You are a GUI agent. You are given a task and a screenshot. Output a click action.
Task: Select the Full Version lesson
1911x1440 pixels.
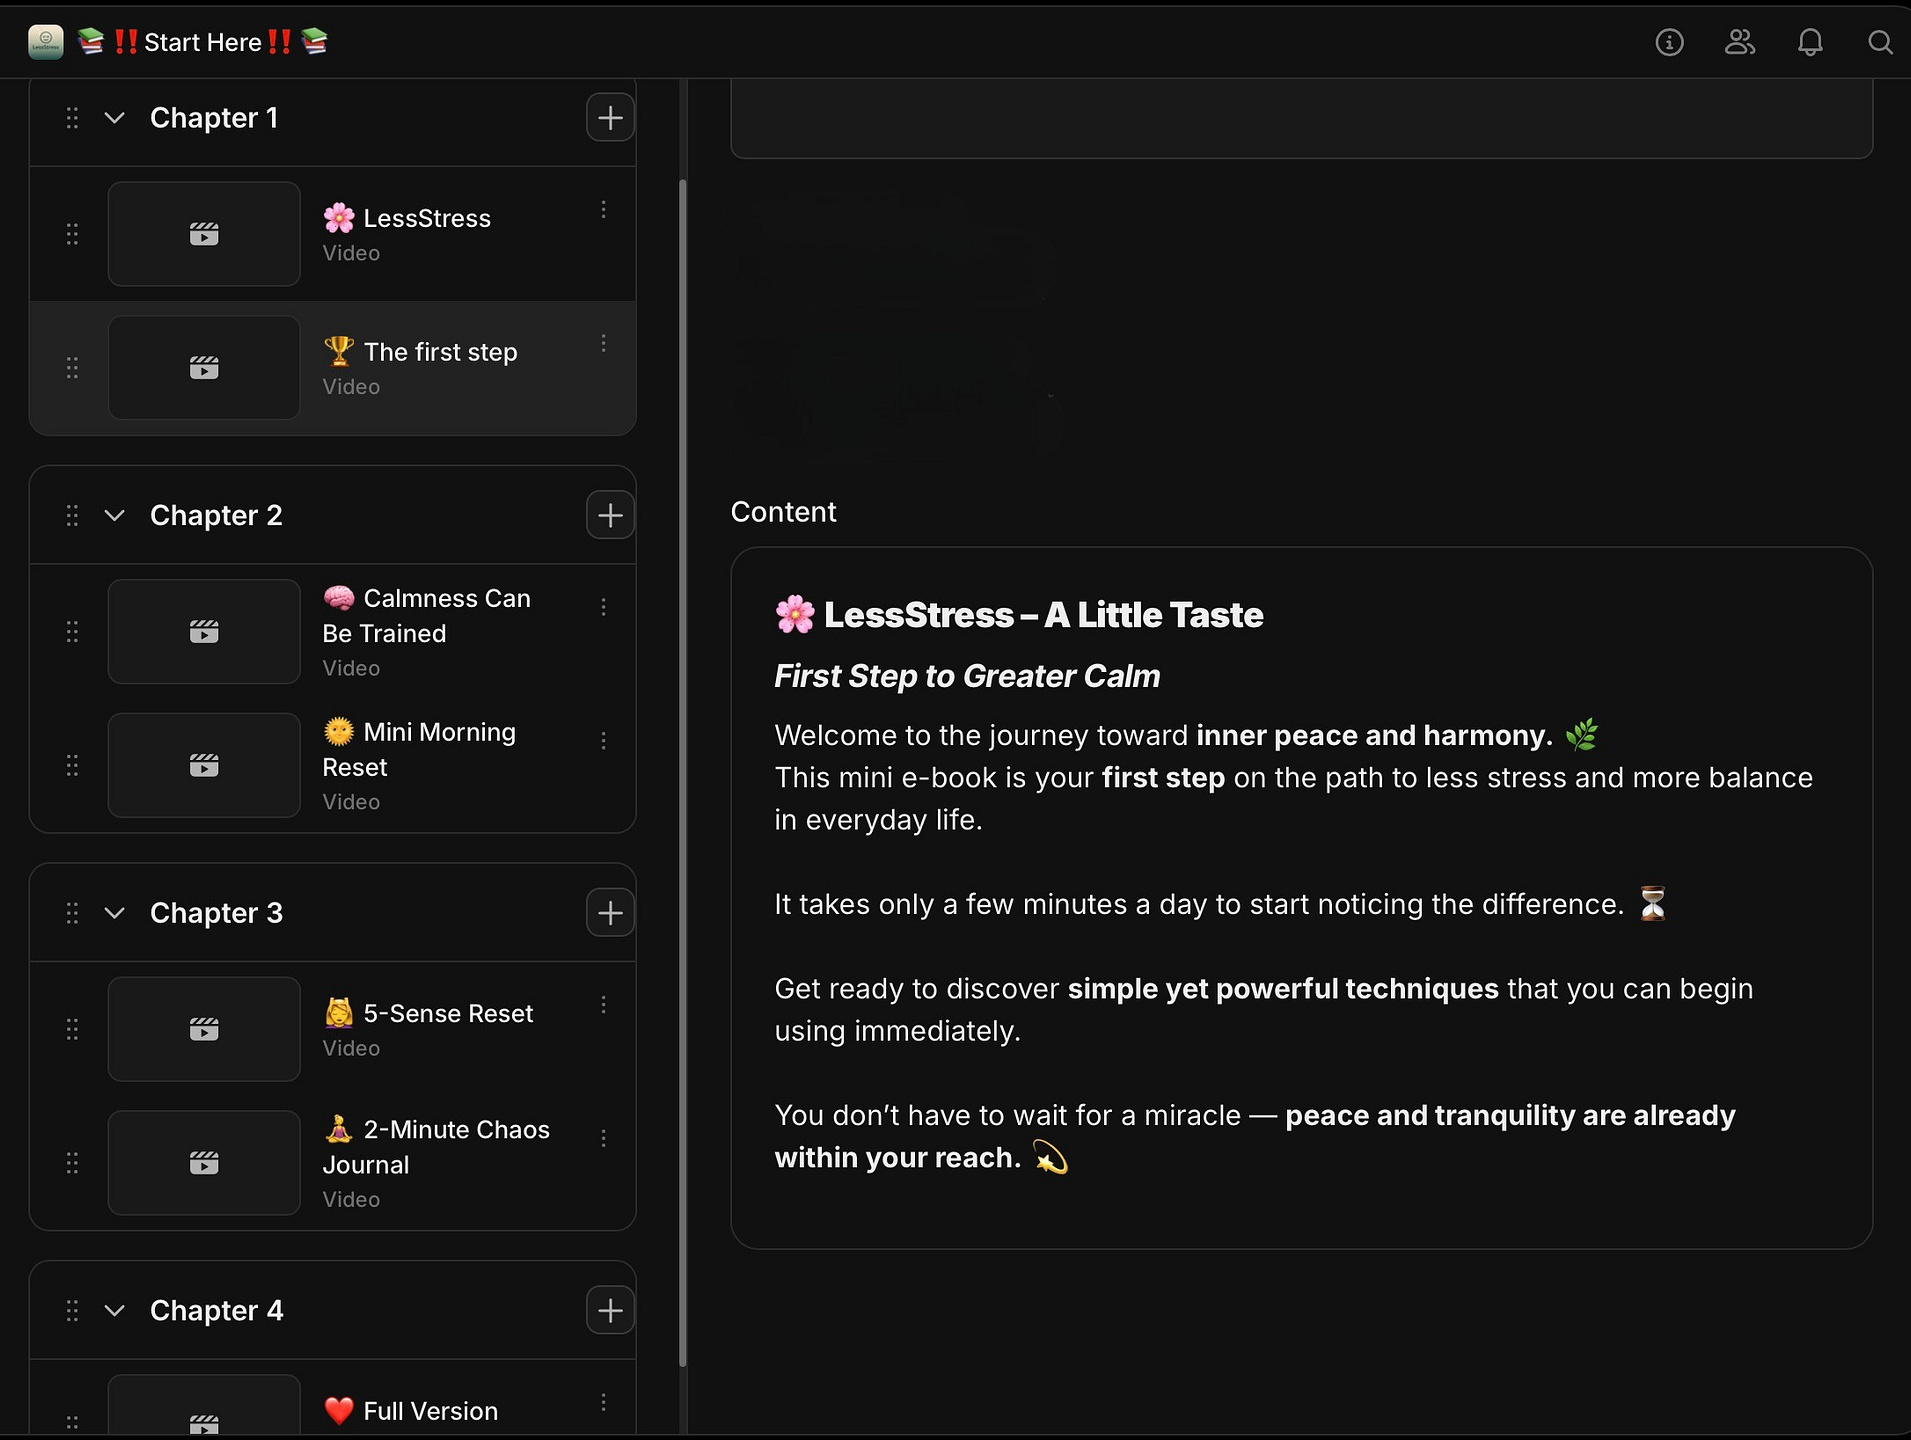pos(411,1411)
